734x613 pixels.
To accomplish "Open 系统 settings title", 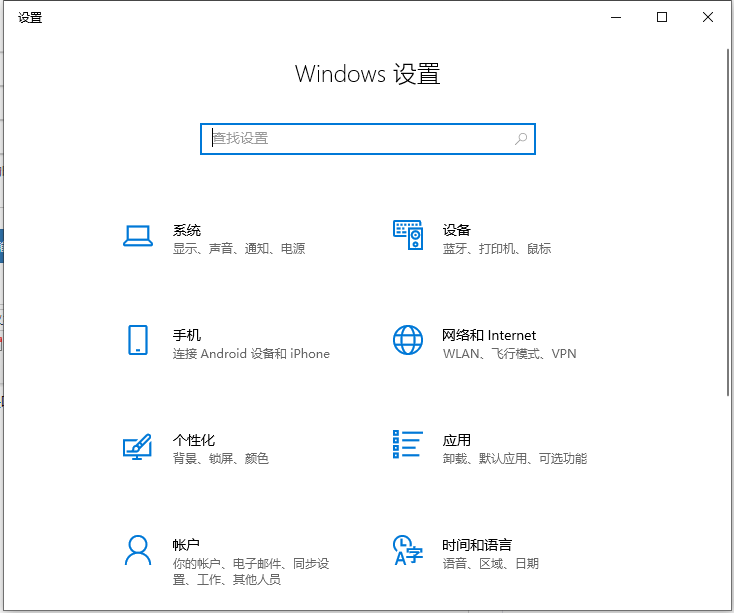I will (186, 230).
